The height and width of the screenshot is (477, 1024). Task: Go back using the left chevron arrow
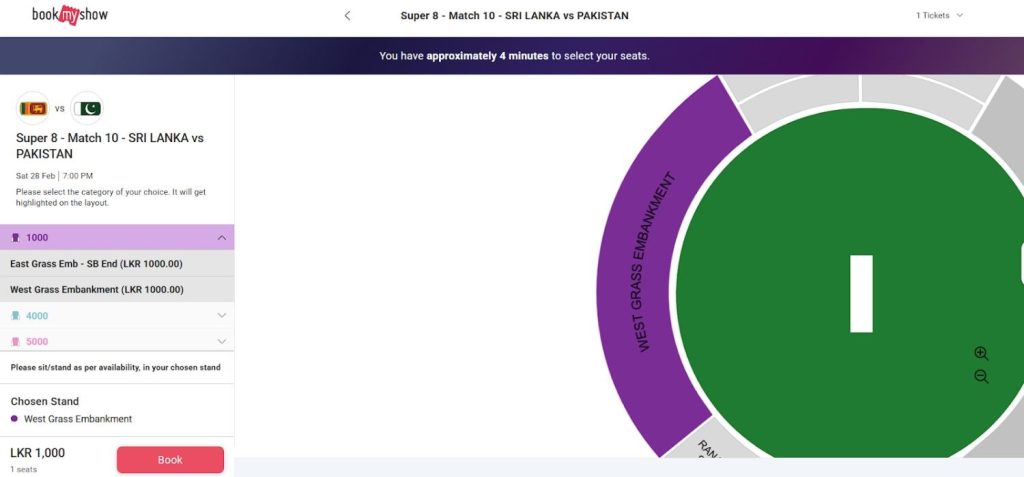coord(347,16)
